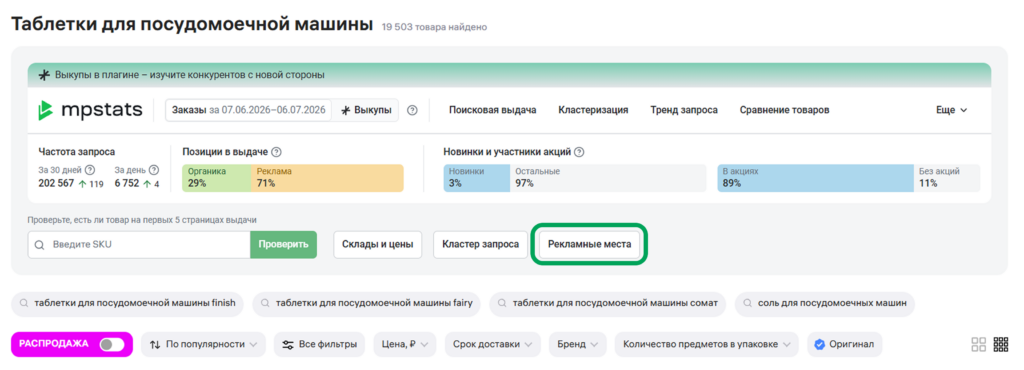Viewport: 1024px width, 370px height.
Task: Select suggestion соль для посудомоечных машин
Action: pos(825,303)
